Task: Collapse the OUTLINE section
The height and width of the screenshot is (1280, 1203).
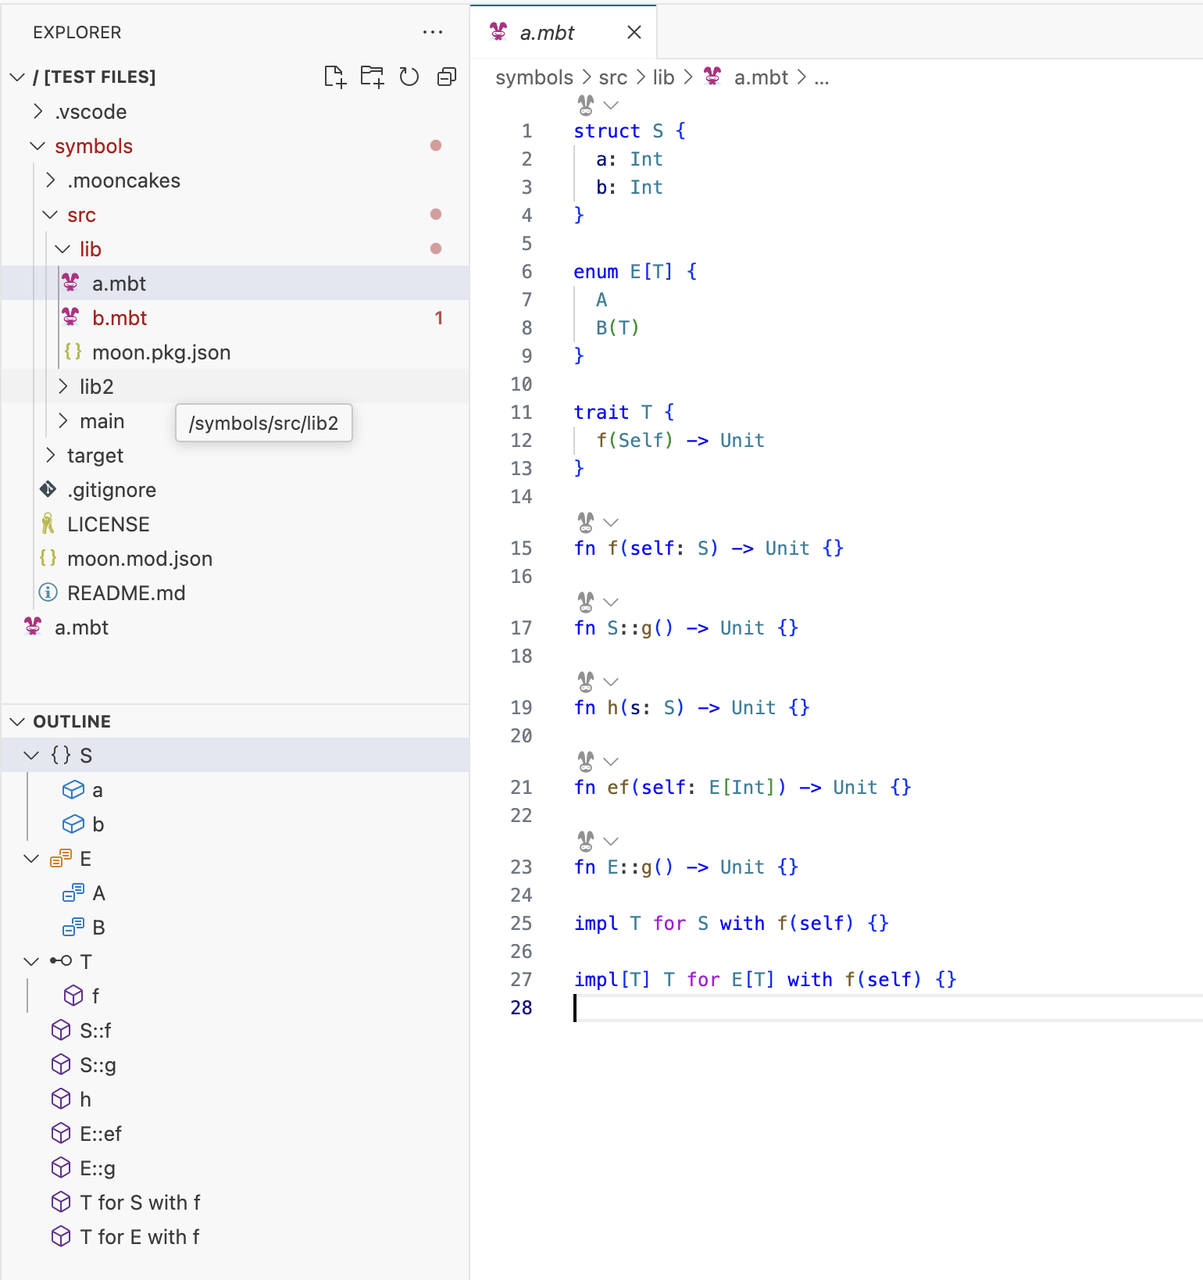Action: point(17,721)
